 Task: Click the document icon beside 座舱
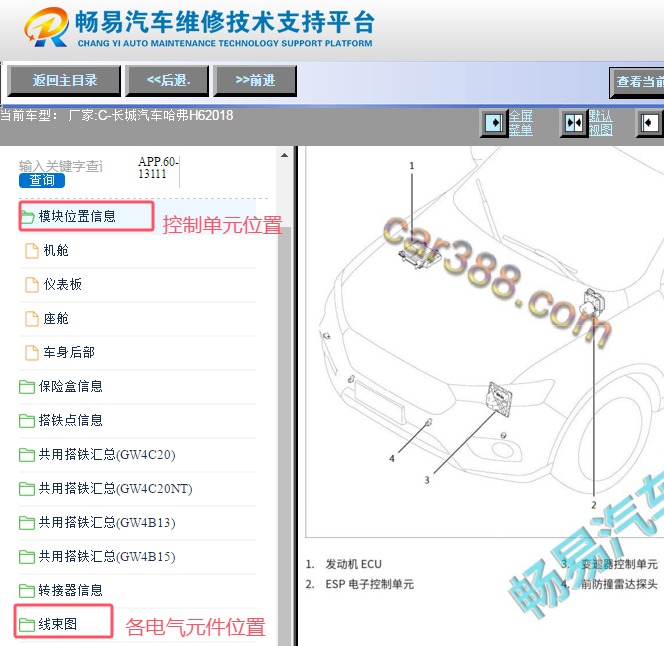(32, 319)
